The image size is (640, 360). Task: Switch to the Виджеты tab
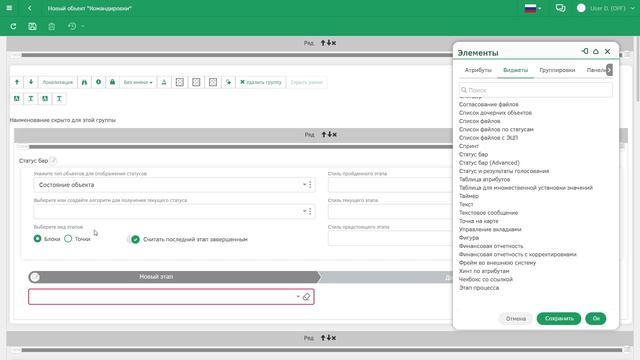[x=516, y=70]
